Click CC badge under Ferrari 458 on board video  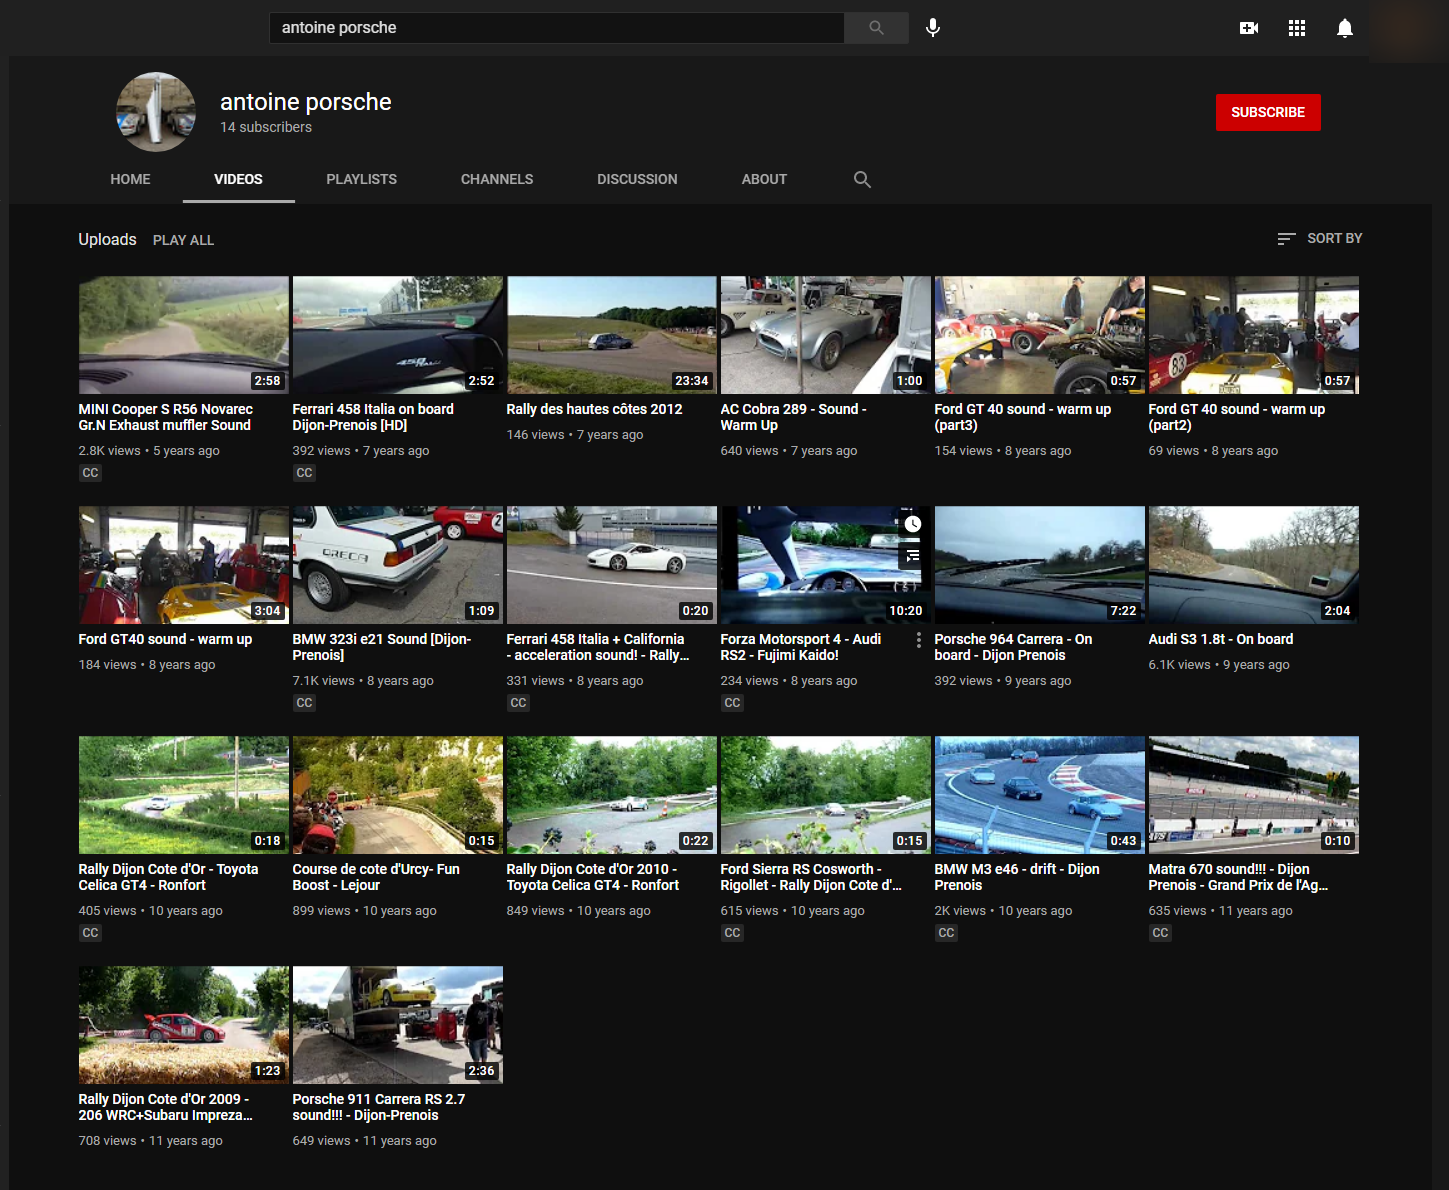click(x=304, y=473)
